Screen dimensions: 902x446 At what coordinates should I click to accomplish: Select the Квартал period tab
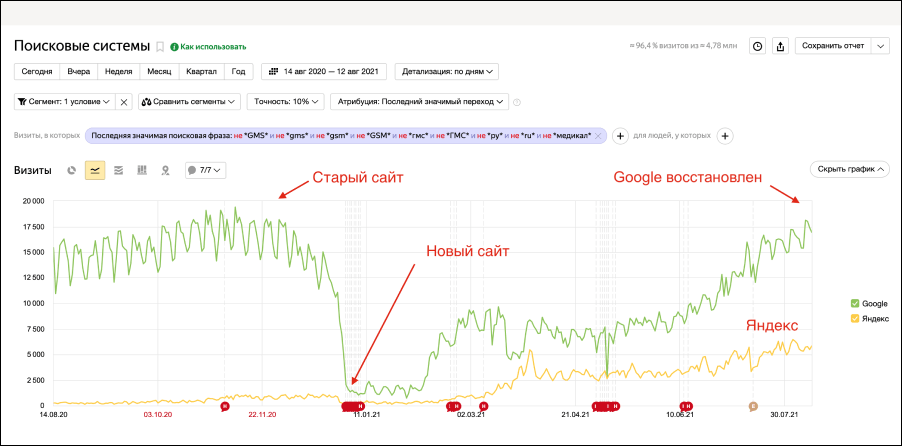[x=201, y=71]
